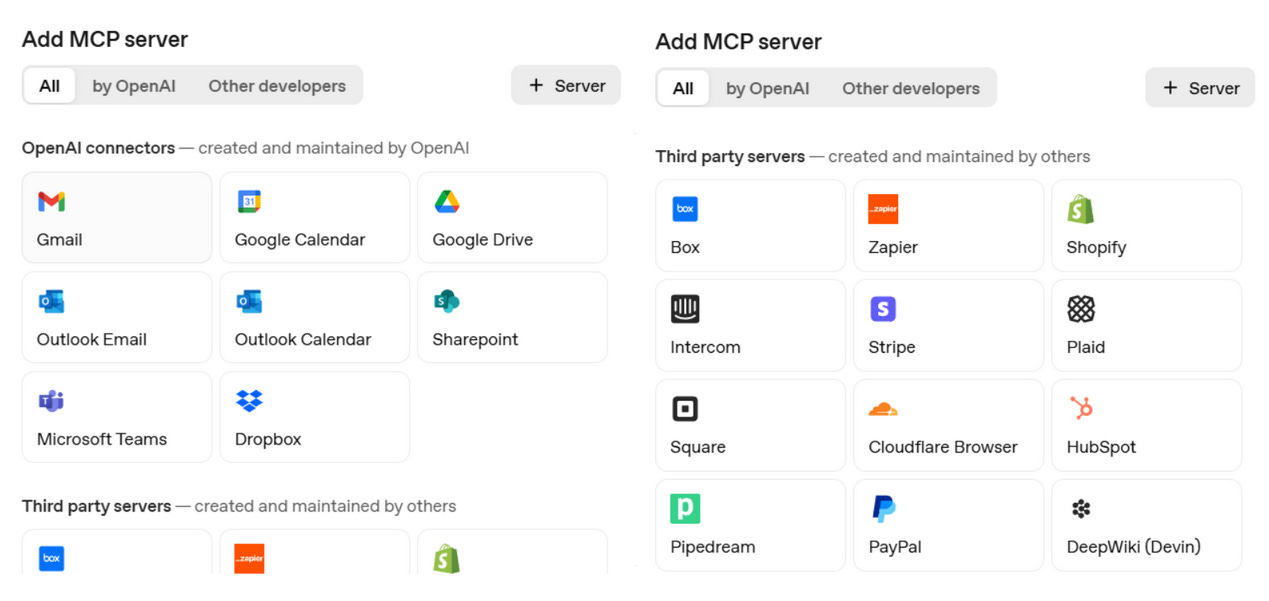
Task: Open the Plaid icon
Action: [1081, 309]
